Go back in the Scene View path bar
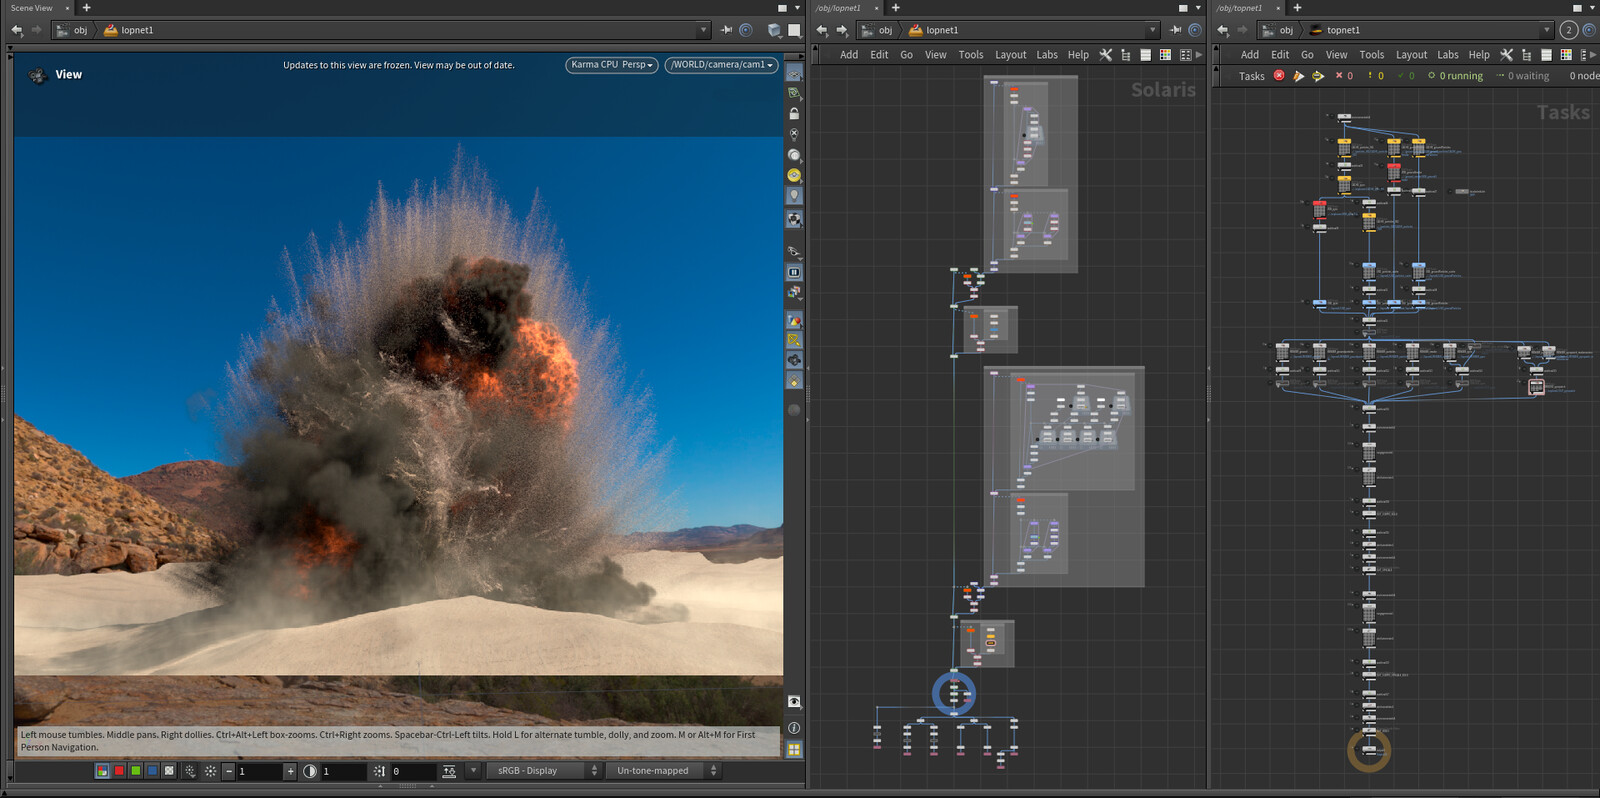The height and width of the screenshot is (798, 1600). (x=17, y=30)
